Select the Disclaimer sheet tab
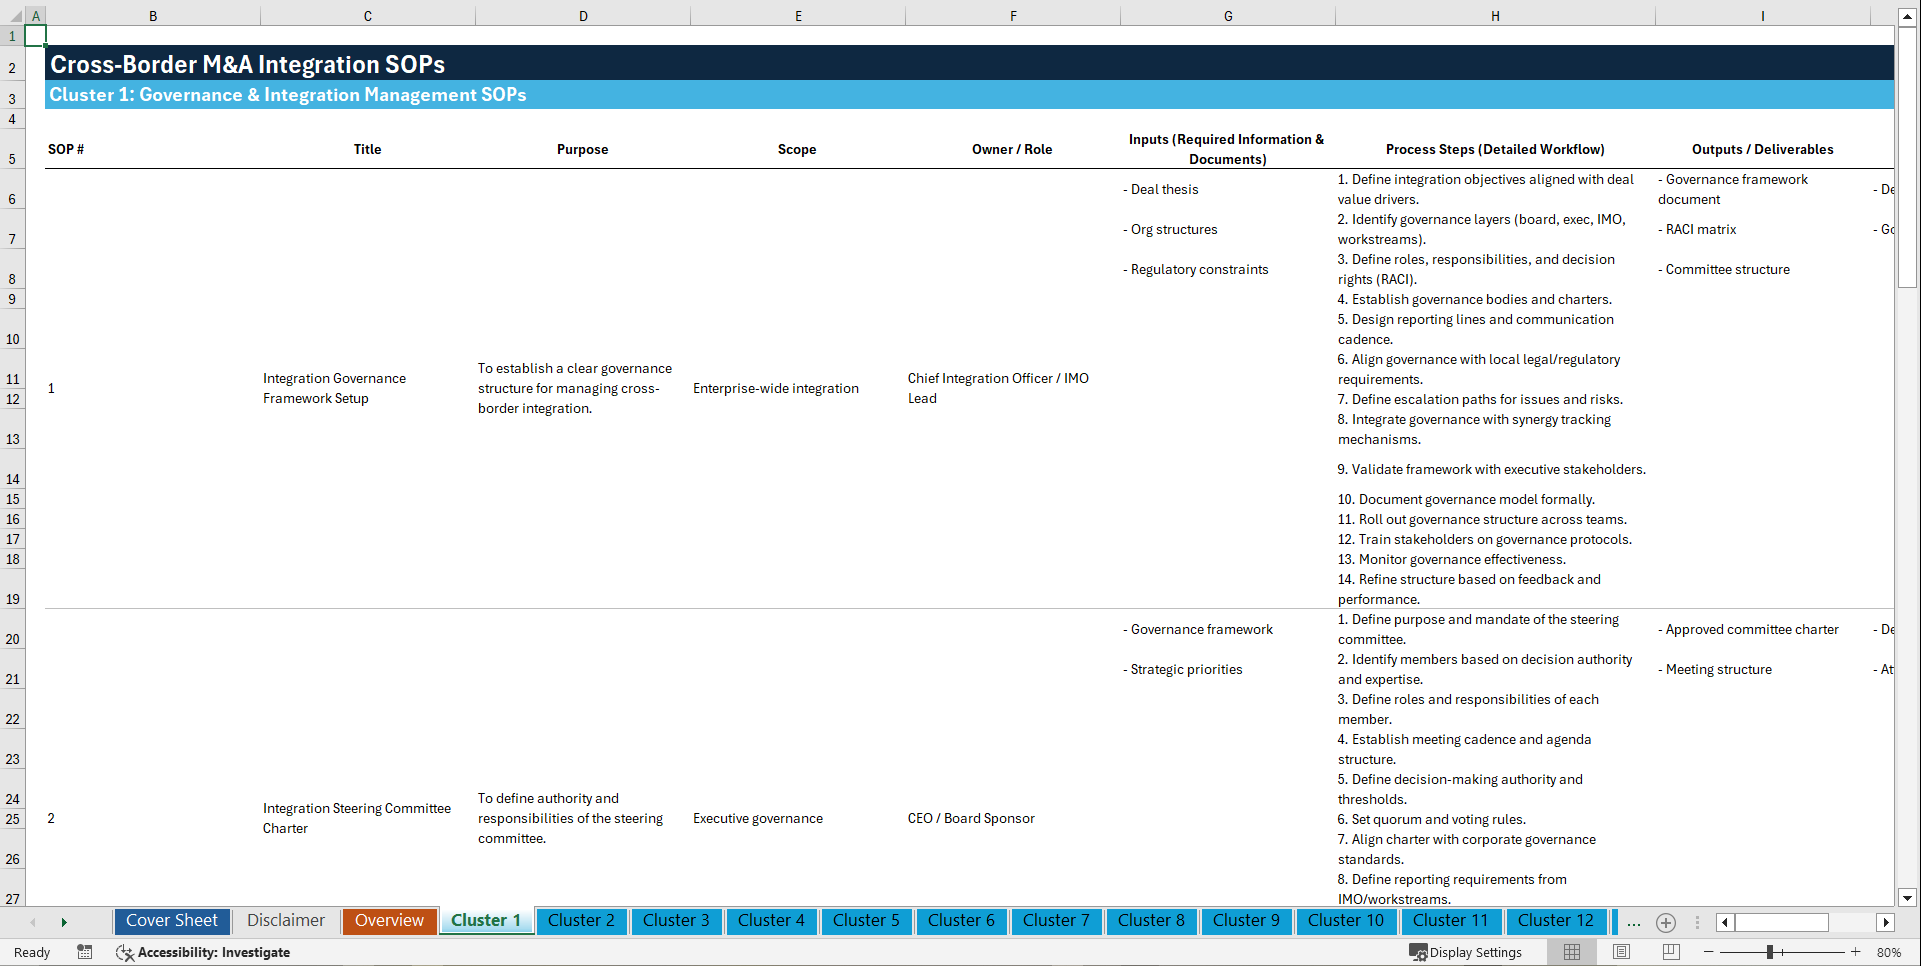Image resolution: width=1921 pixels, height=966 pixels. point(285,921)
